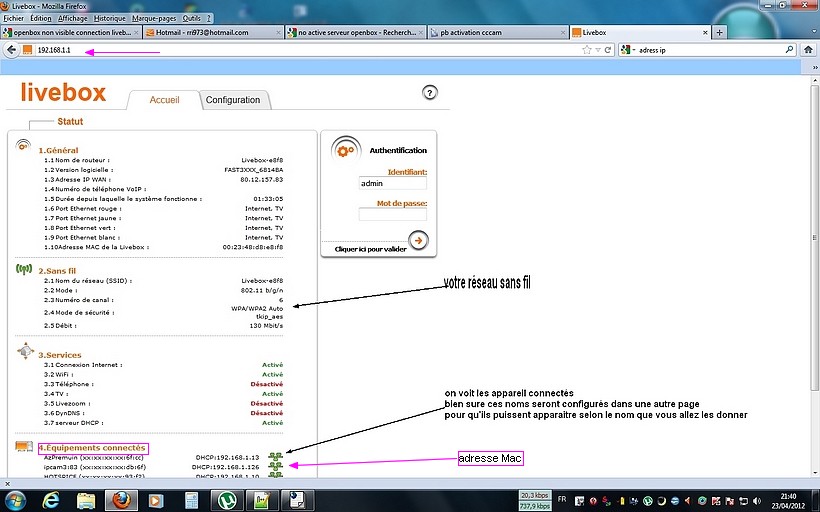Open the Marque-pages menu

tap(153, 18)
